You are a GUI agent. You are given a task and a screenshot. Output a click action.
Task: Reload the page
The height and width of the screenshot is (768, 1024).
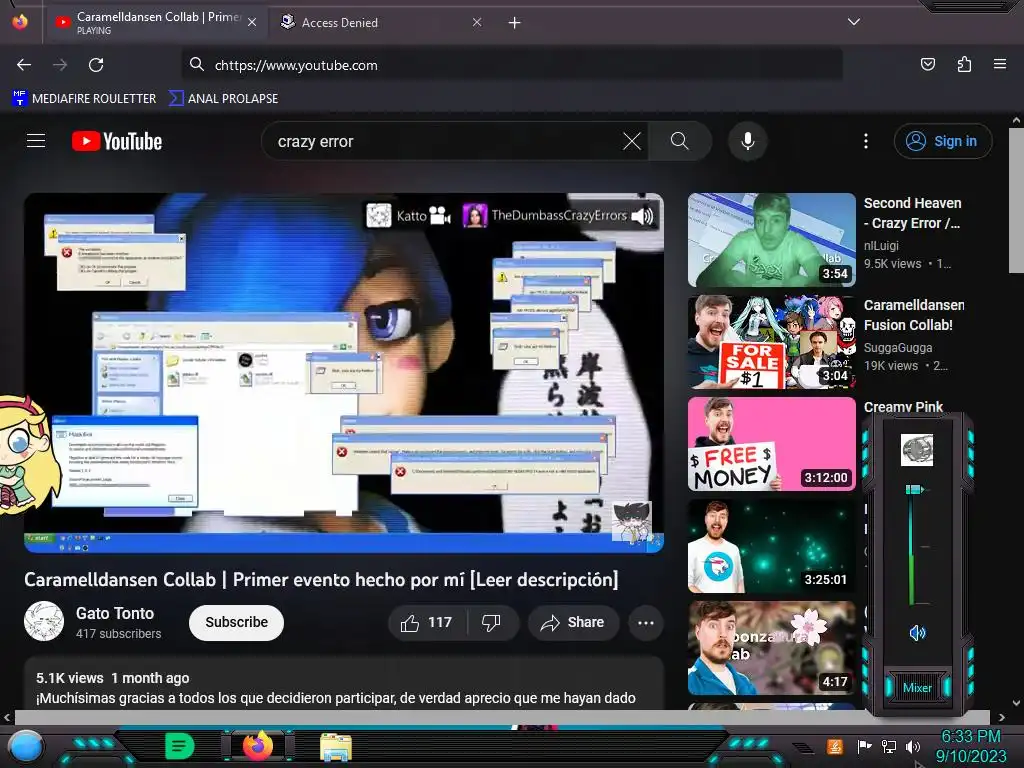point(96,65)
